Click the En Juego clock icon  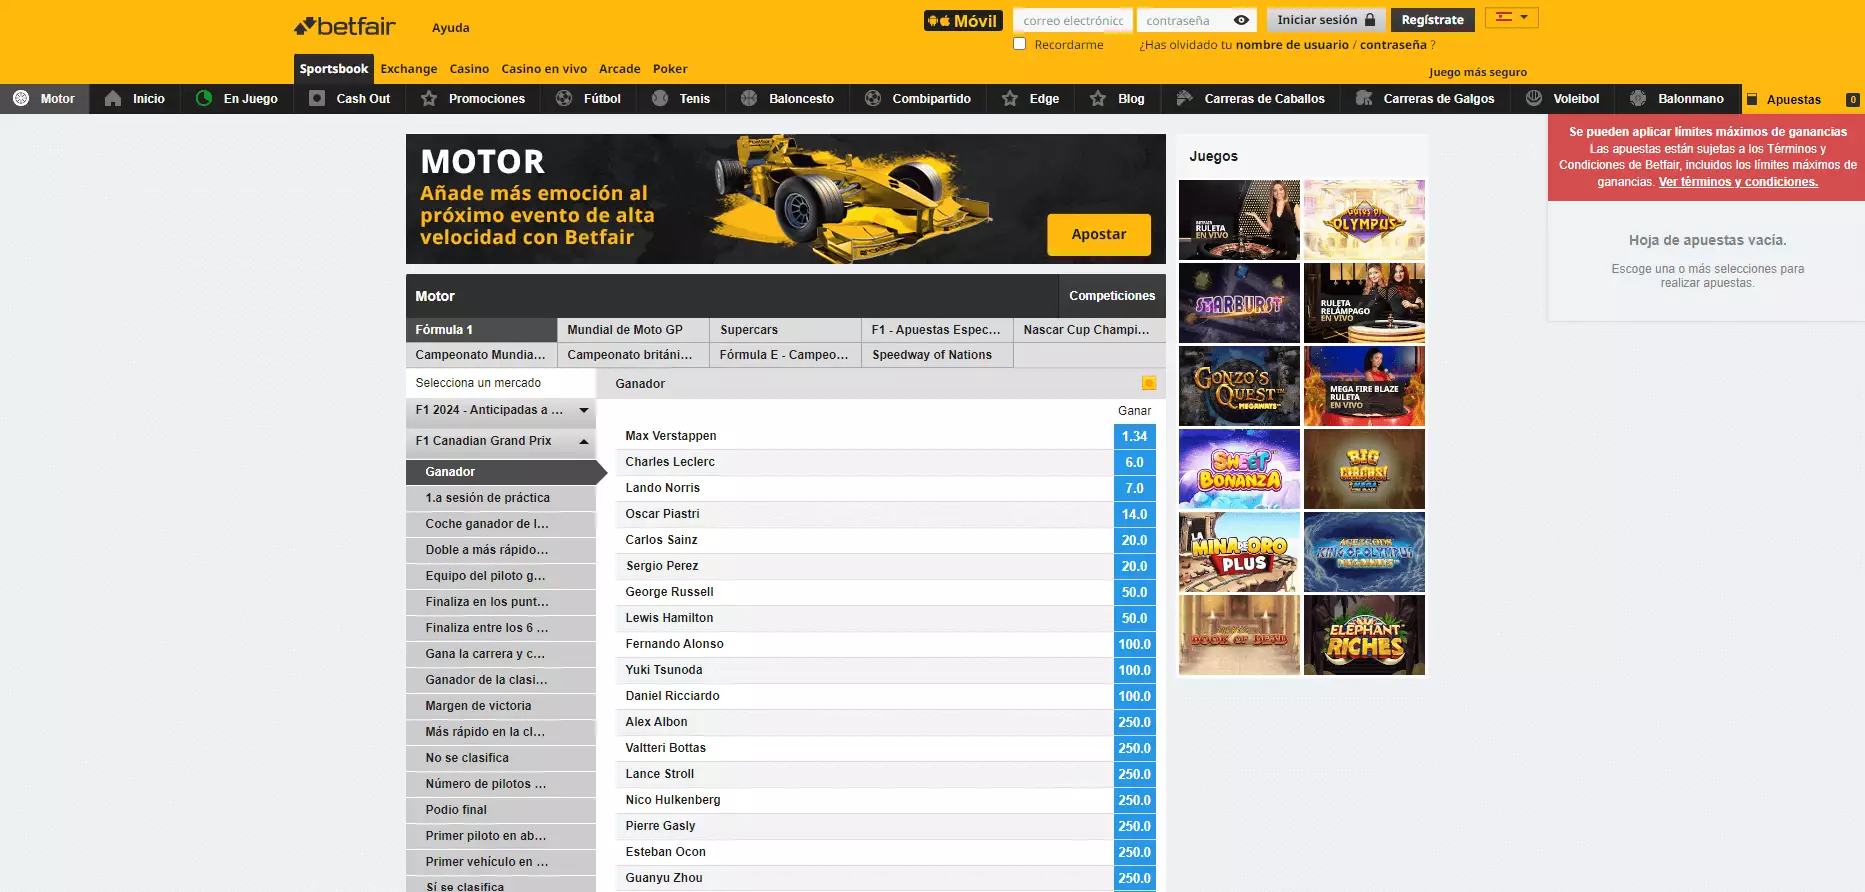[x=204, y=98]
